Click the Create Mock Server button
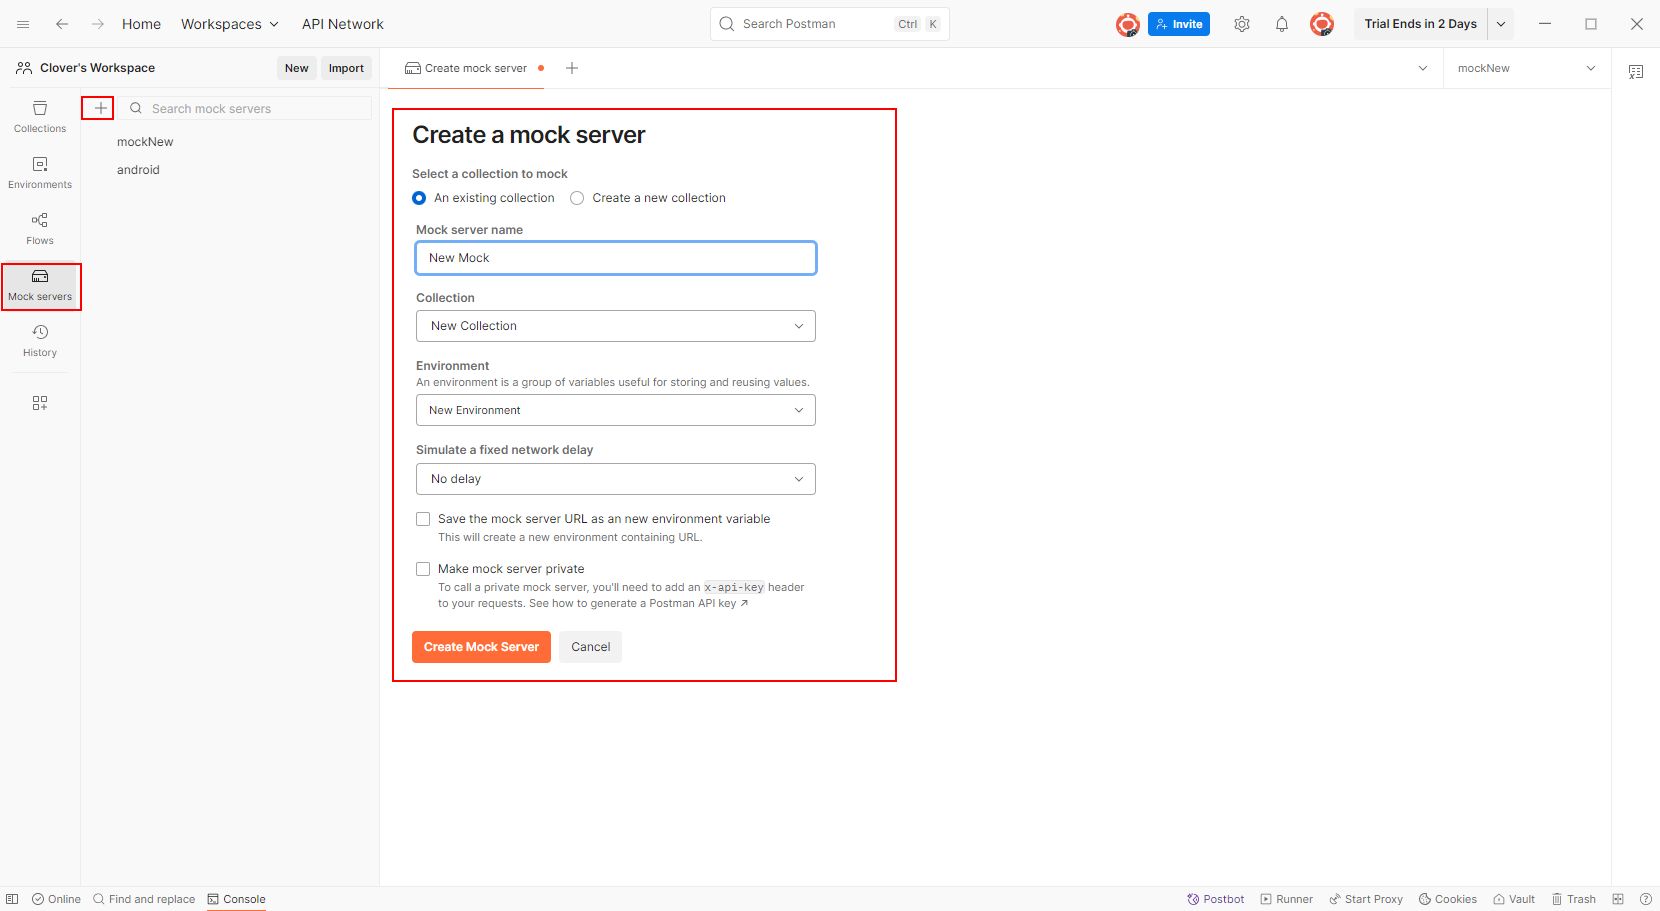 481,647
